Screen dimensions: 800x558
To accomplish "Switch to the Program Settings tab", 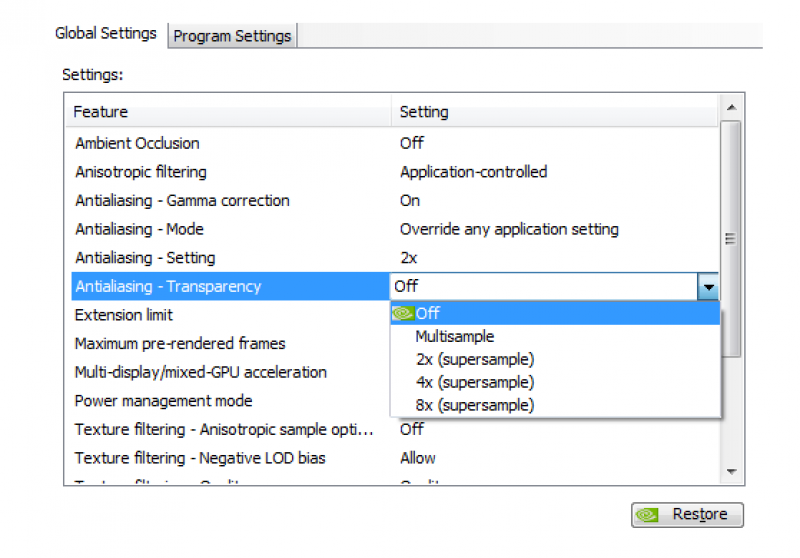I will click(x=232, y=36).
